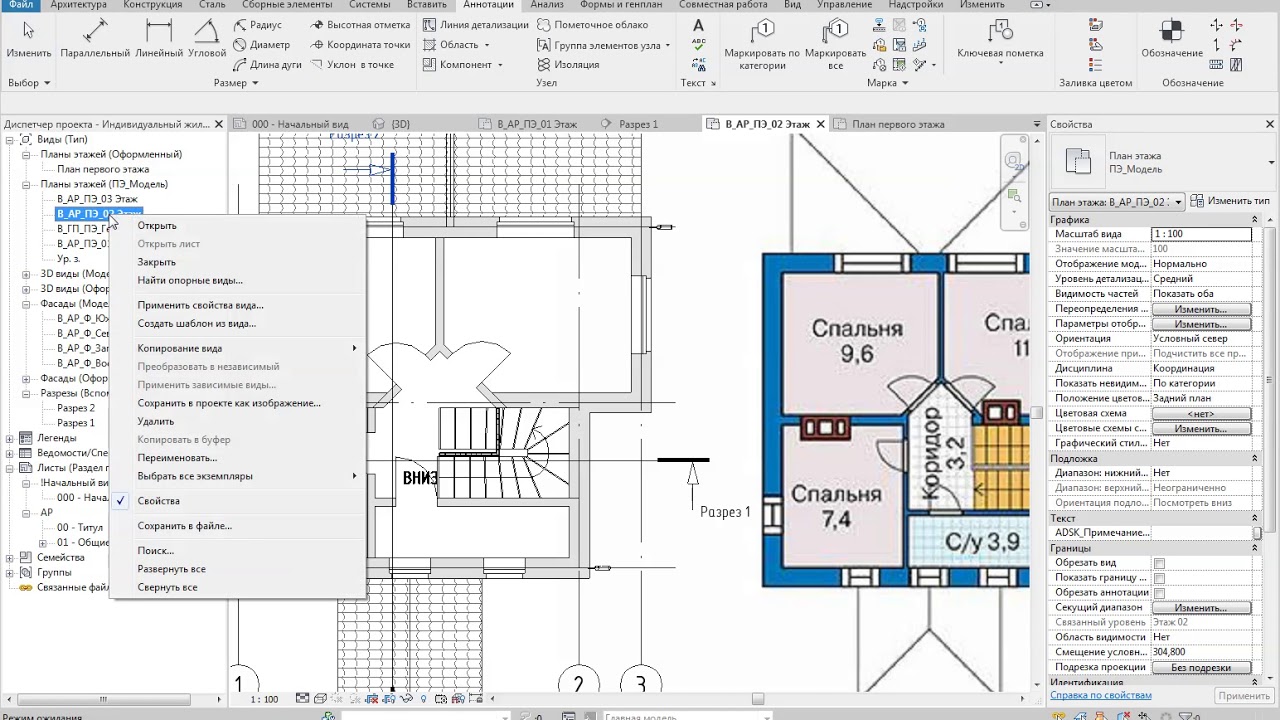1280x720 pixels.
Task: Choose Открыть from the context menu
Action: click(157, 226)
